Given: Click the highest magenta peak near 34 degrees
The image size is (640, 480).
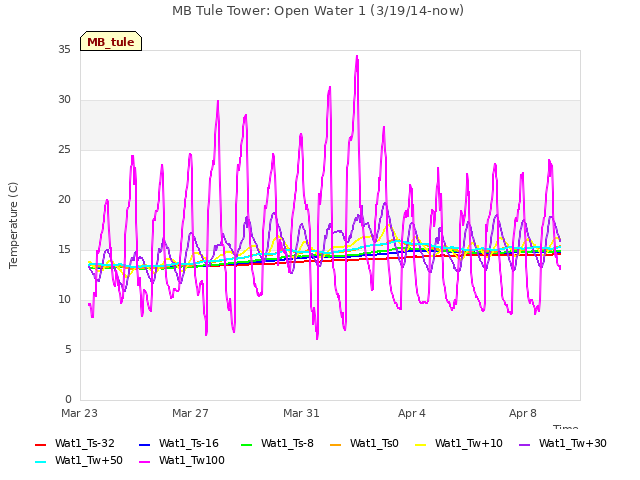Looking at the screenshot, I should click(357, 57).
